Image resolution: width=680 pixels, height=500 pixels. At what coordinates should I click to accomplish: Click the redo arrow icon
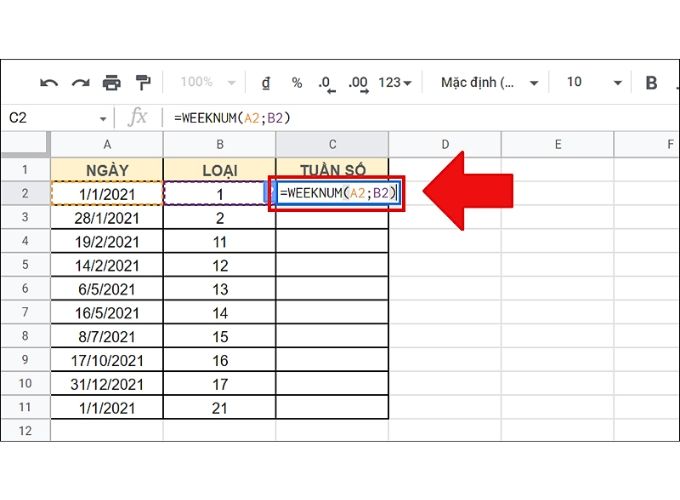coord(81,82)
